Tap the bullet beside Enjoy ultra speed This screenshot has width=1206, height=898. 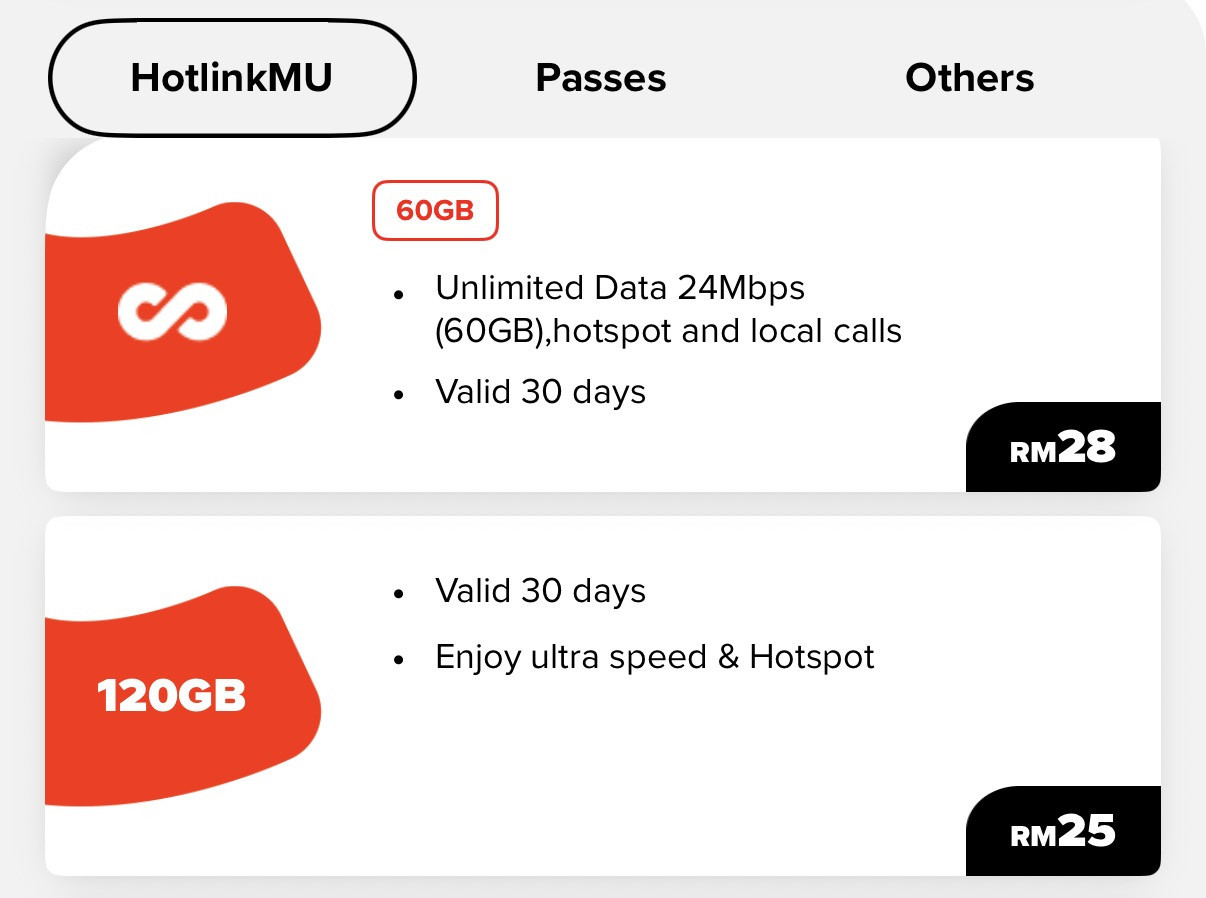(399, 660)
